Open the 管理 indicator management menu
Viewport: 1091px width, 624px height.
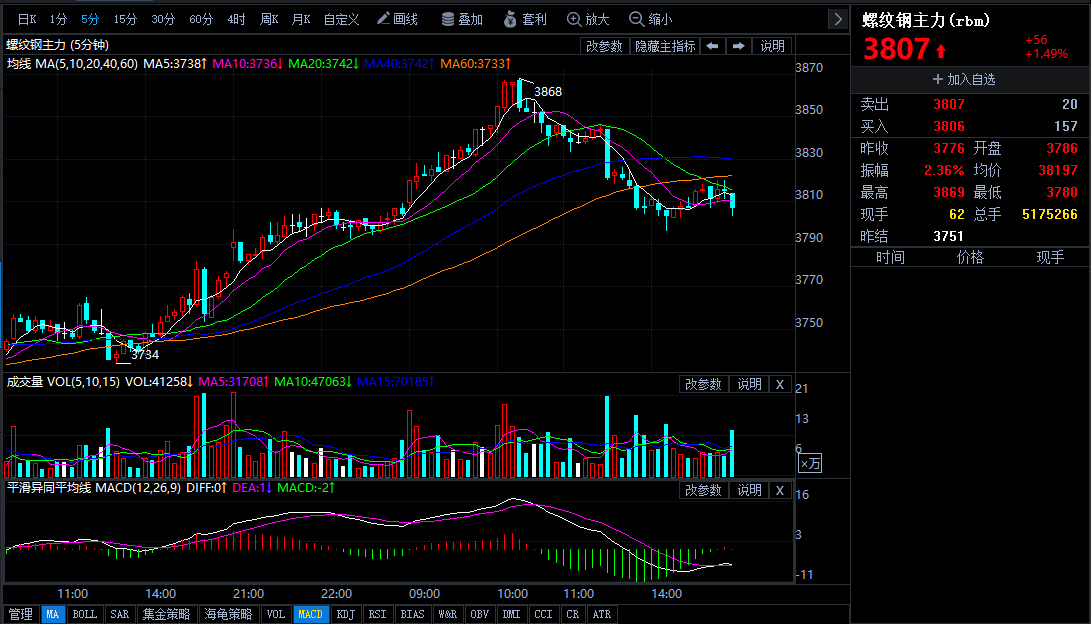click(x=20, y=614)
